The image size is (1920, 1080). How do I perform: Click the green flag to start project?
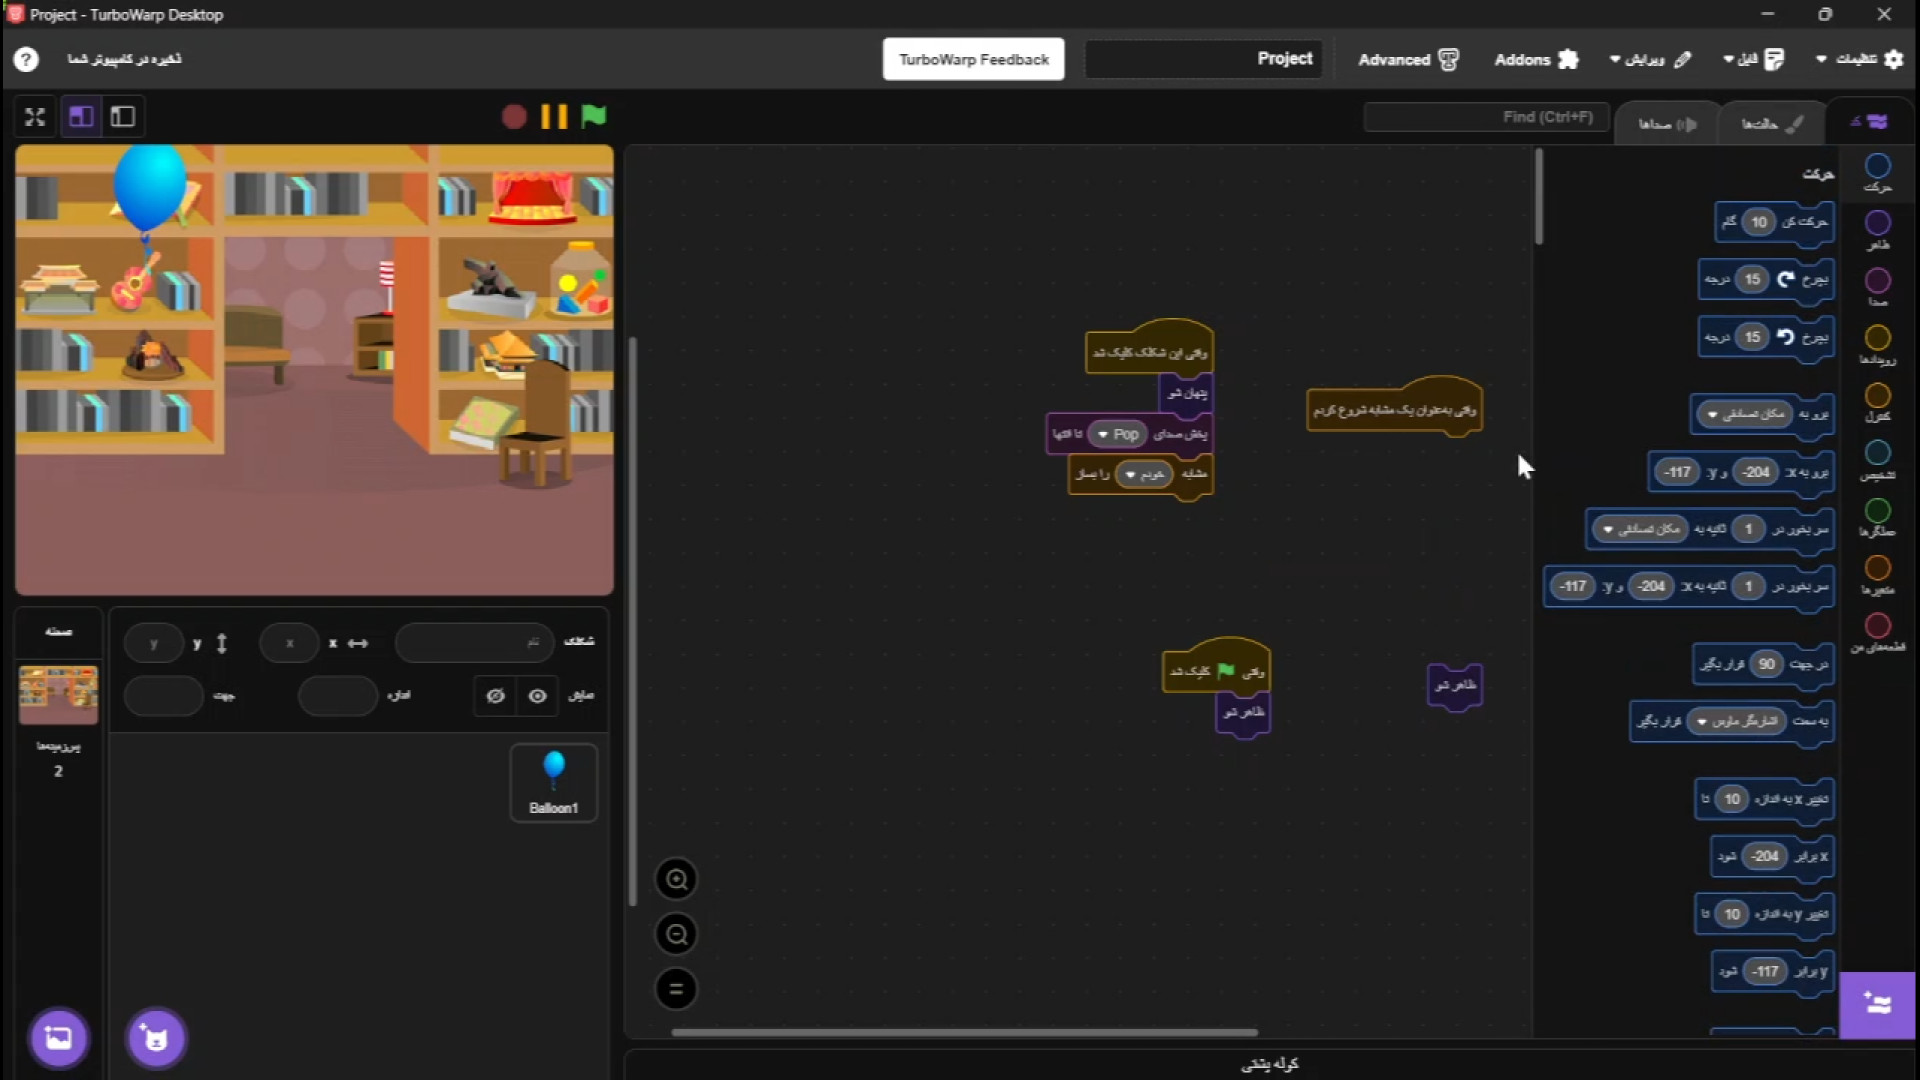(593, 116)
